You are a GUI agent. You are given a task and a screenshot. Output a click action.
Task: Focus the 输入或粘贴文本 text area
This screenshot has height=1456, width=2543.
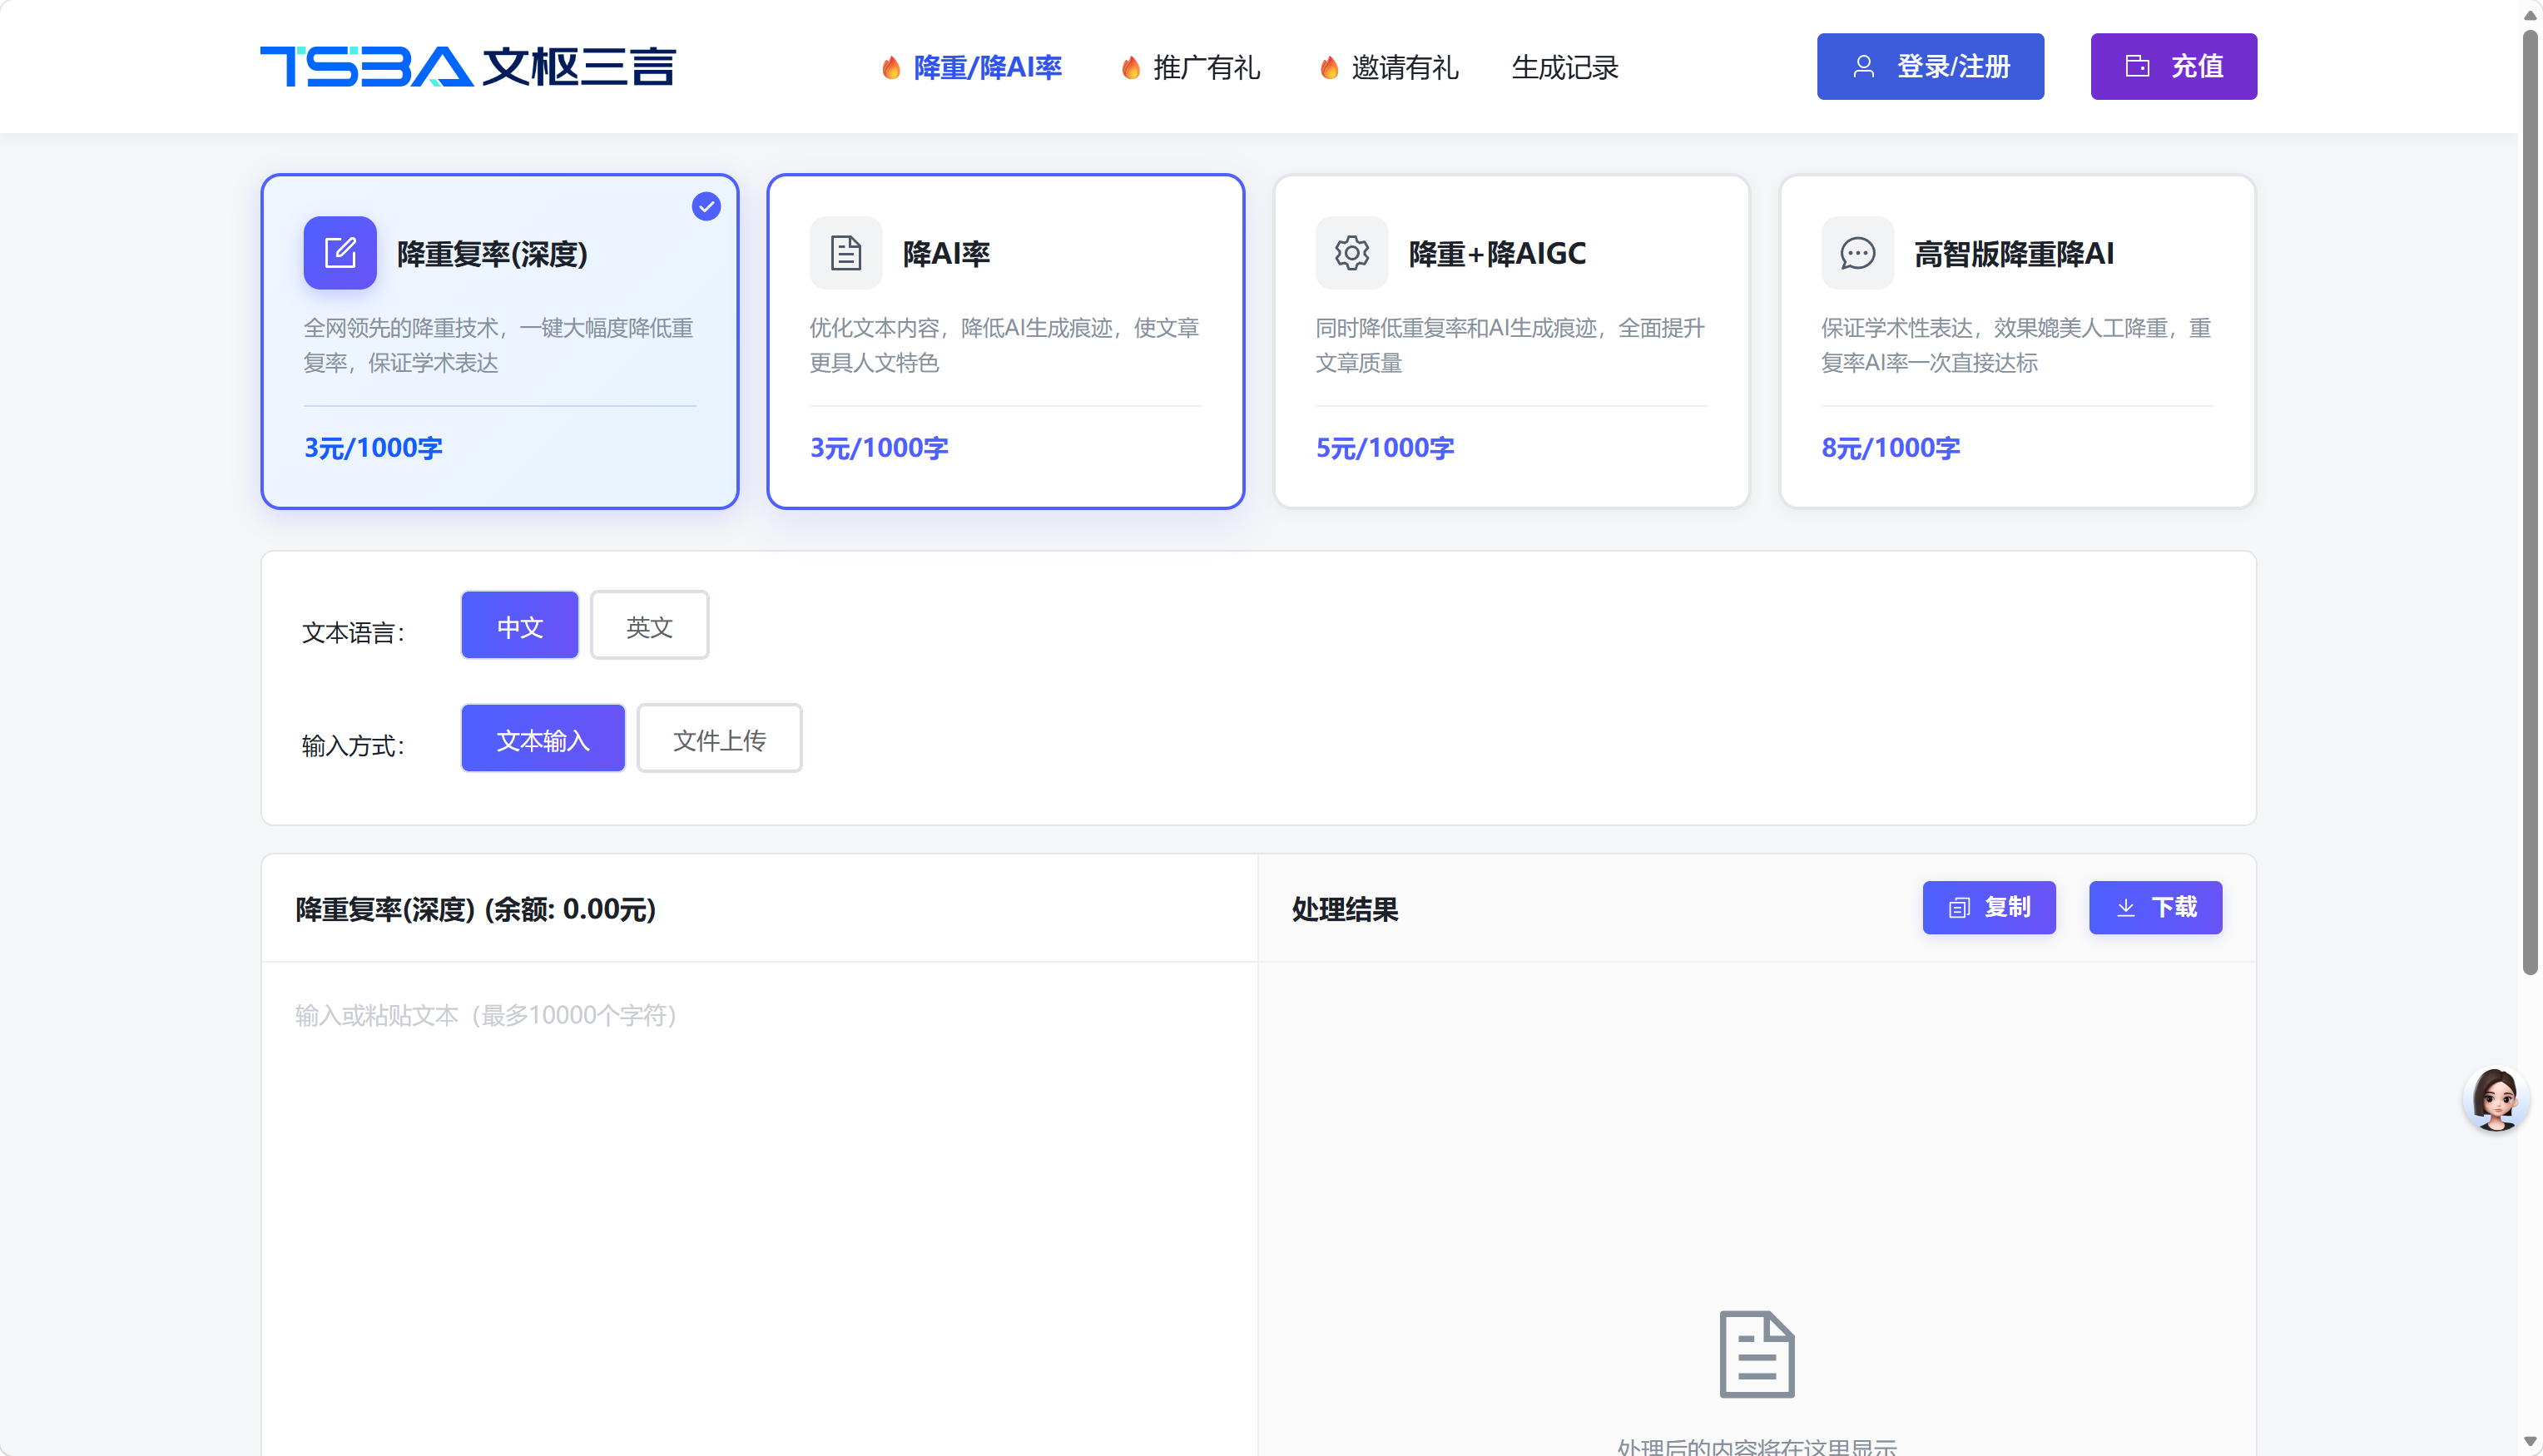point(759,1208)
